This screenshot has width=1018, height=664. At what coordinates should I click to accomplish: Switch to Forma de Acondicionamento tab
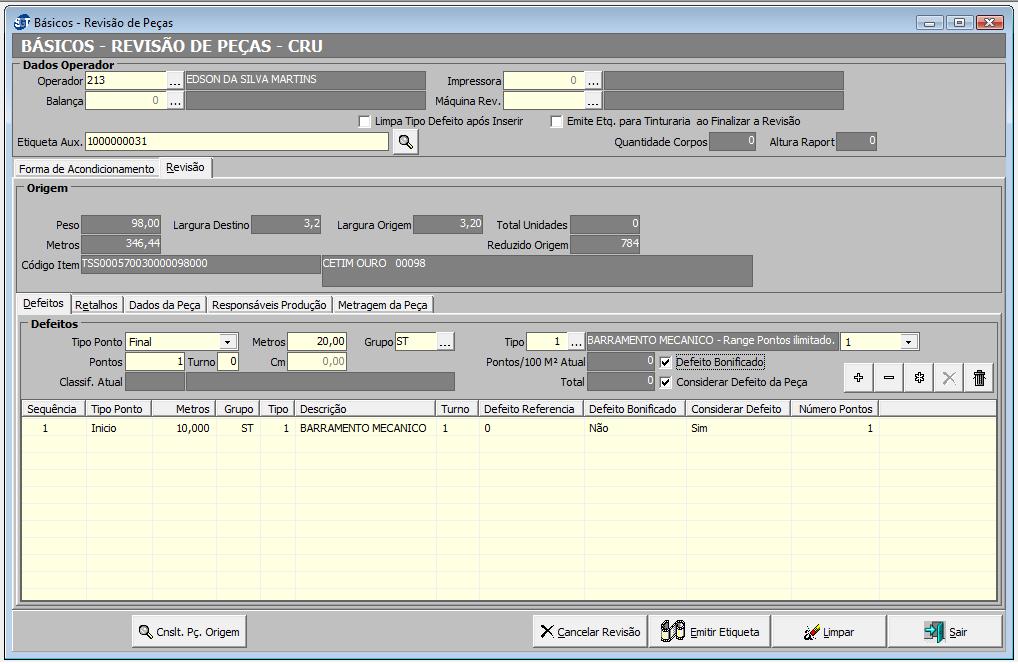click(x=87, y=169)
